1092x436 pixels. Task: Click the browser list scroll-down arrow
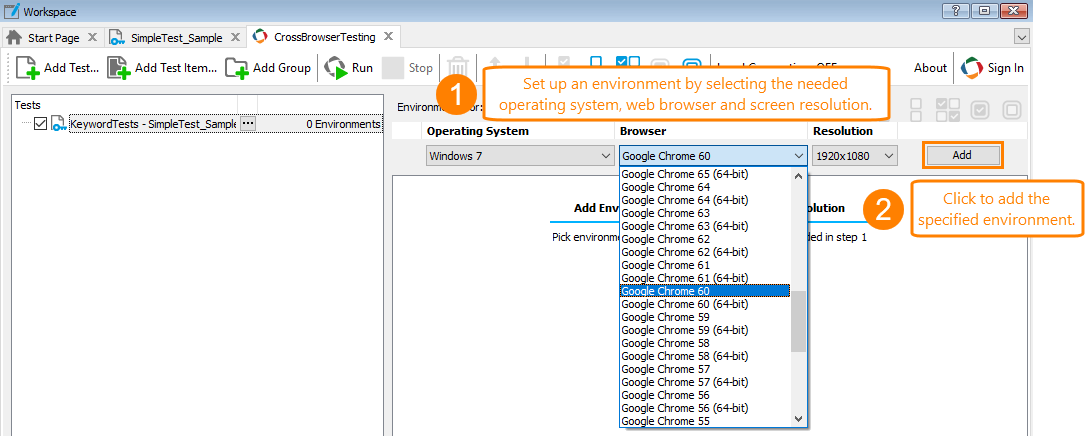(x=799, y=419)
